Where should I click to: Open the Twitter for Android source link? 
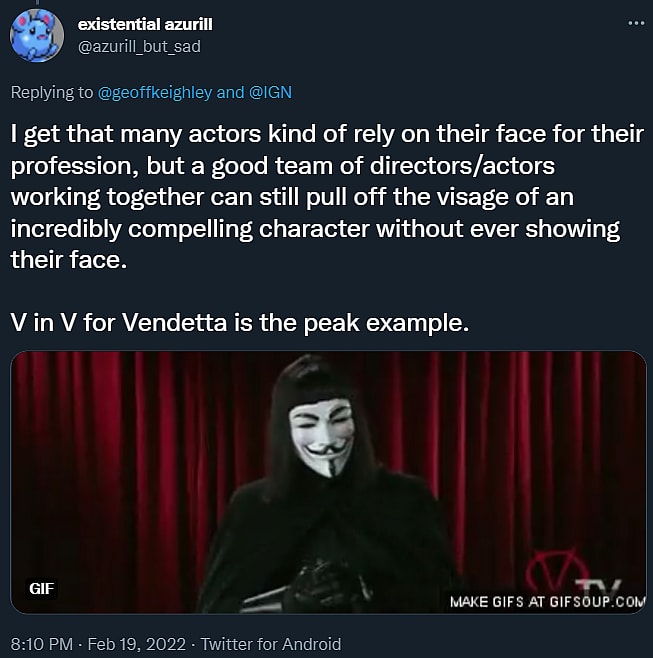[x=270, y=644]
